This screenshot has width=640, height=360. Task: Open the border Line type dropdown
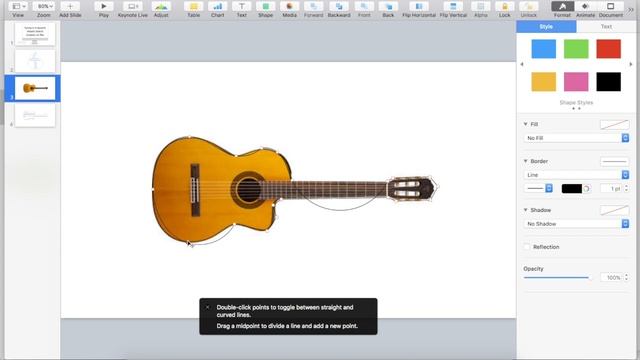576,175
